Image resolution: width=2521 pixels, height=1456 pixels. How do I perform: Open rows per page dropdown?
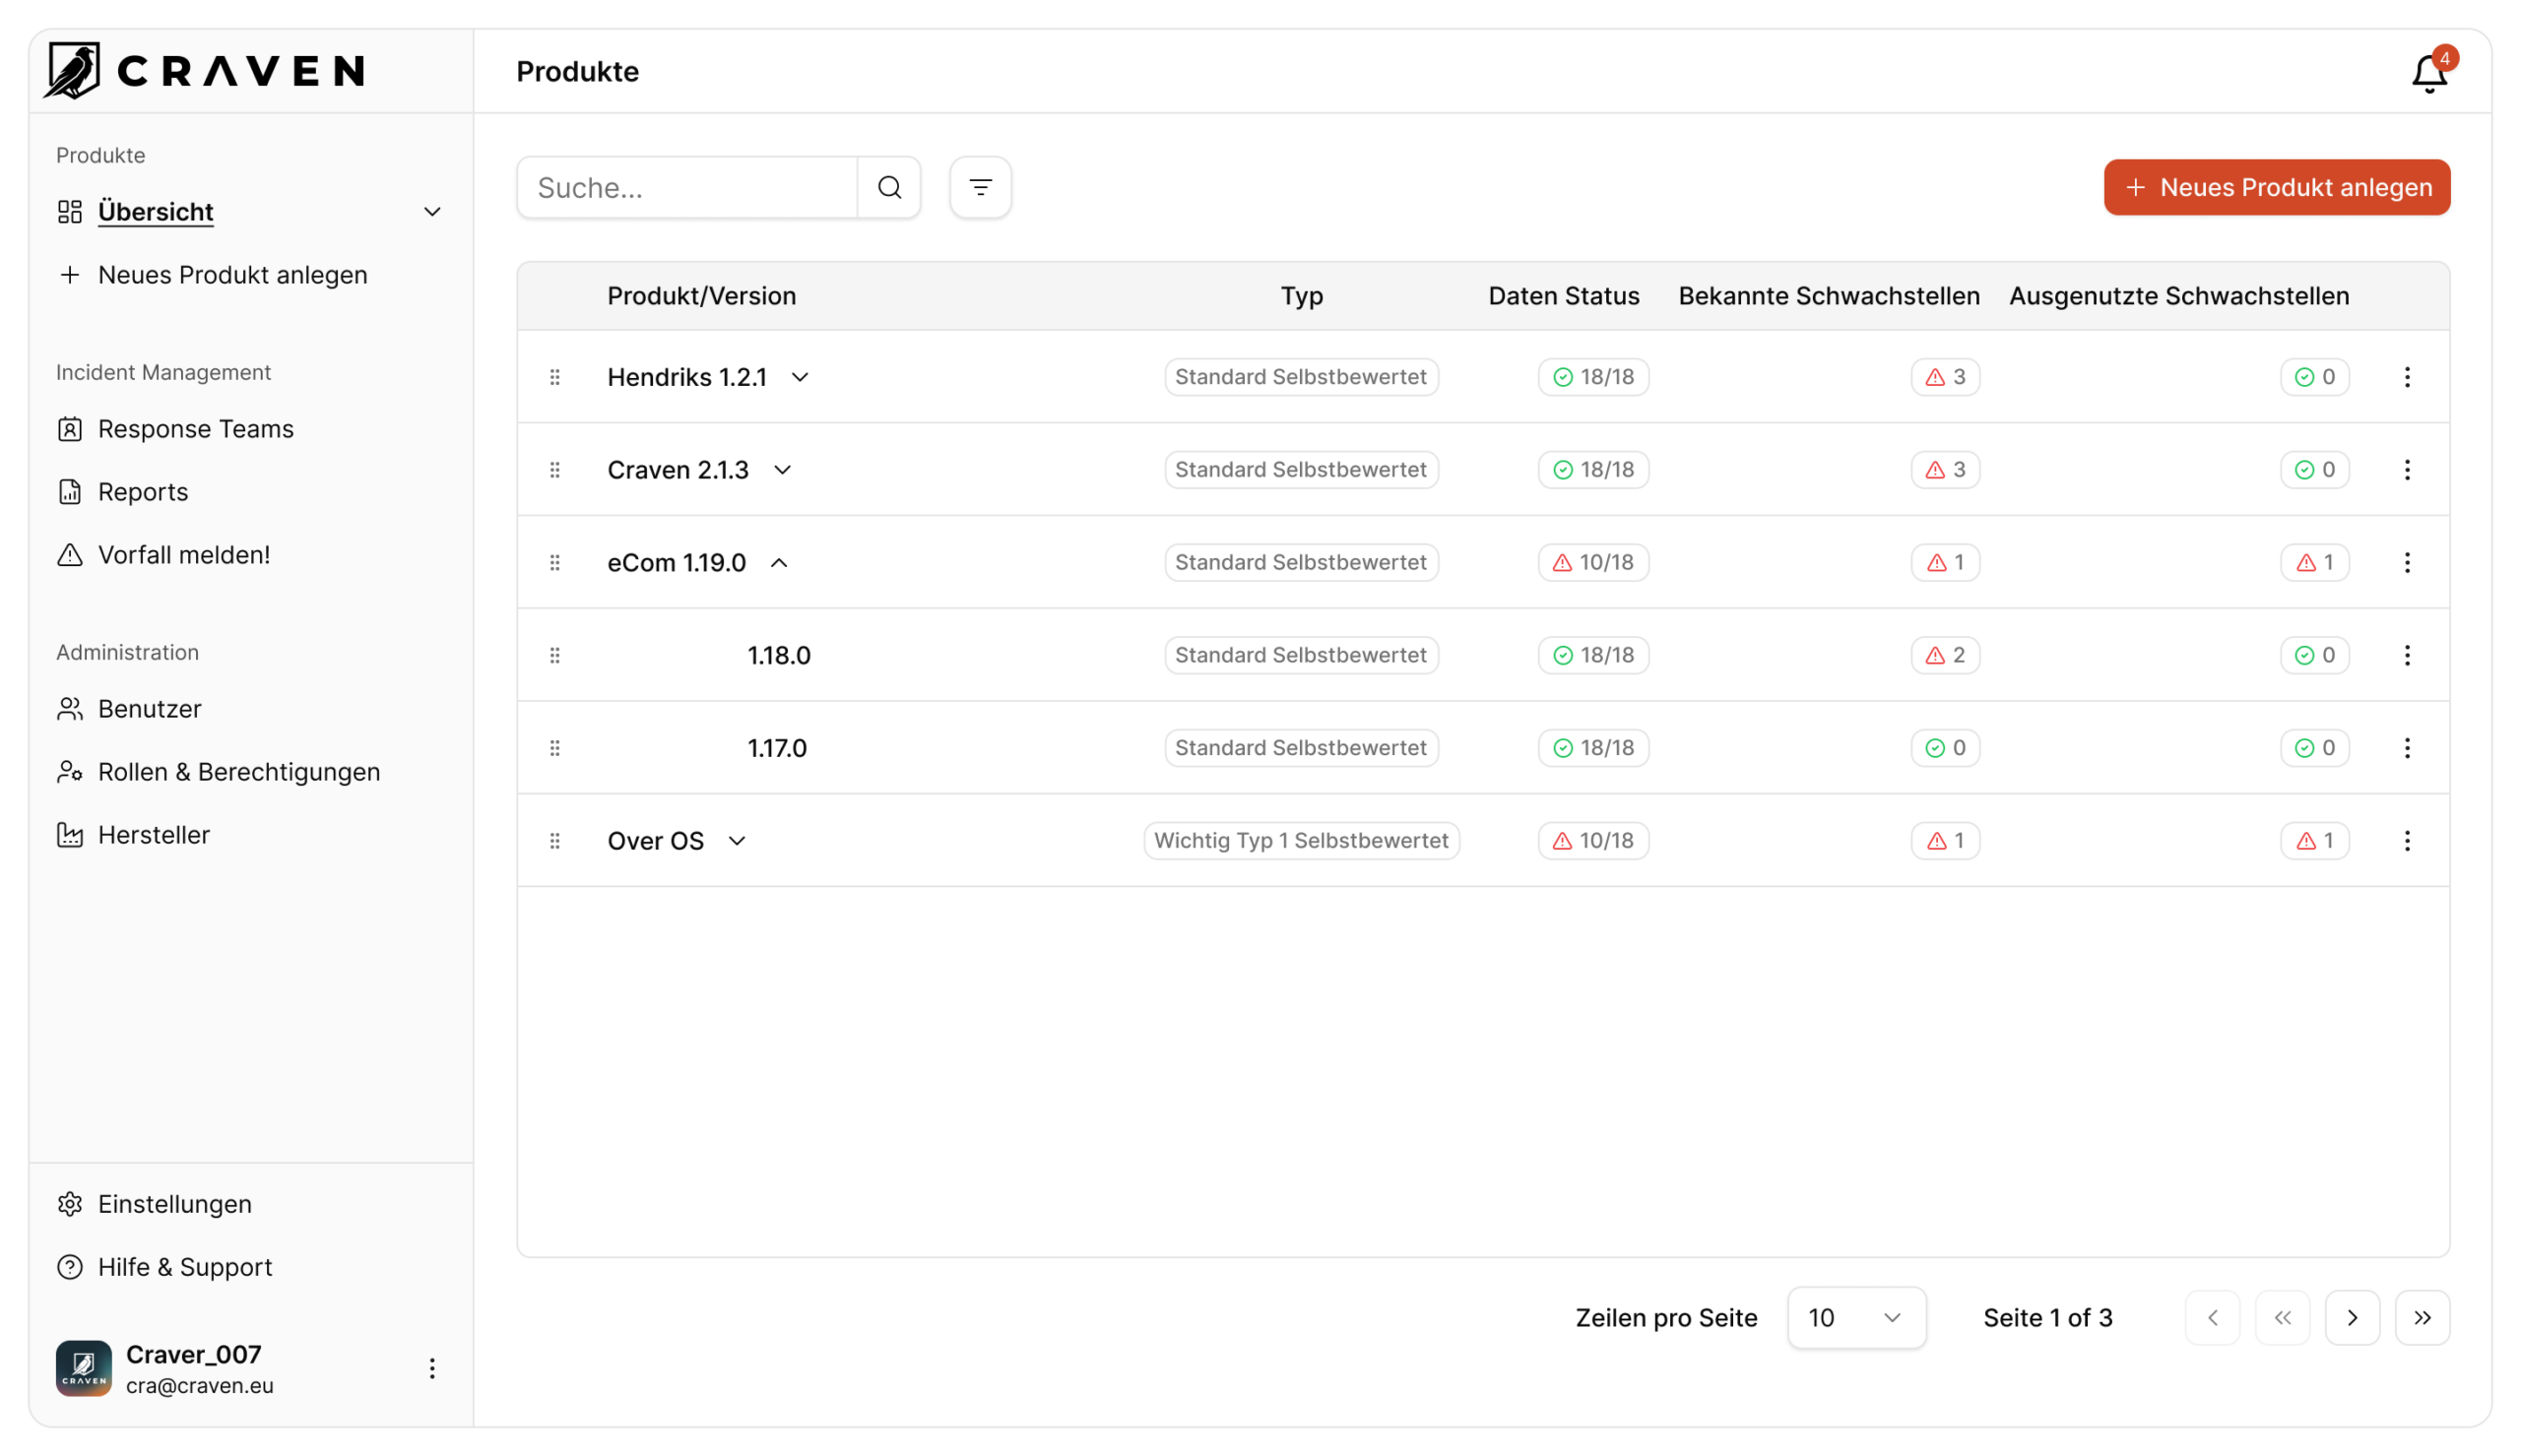point(1856,1318)
